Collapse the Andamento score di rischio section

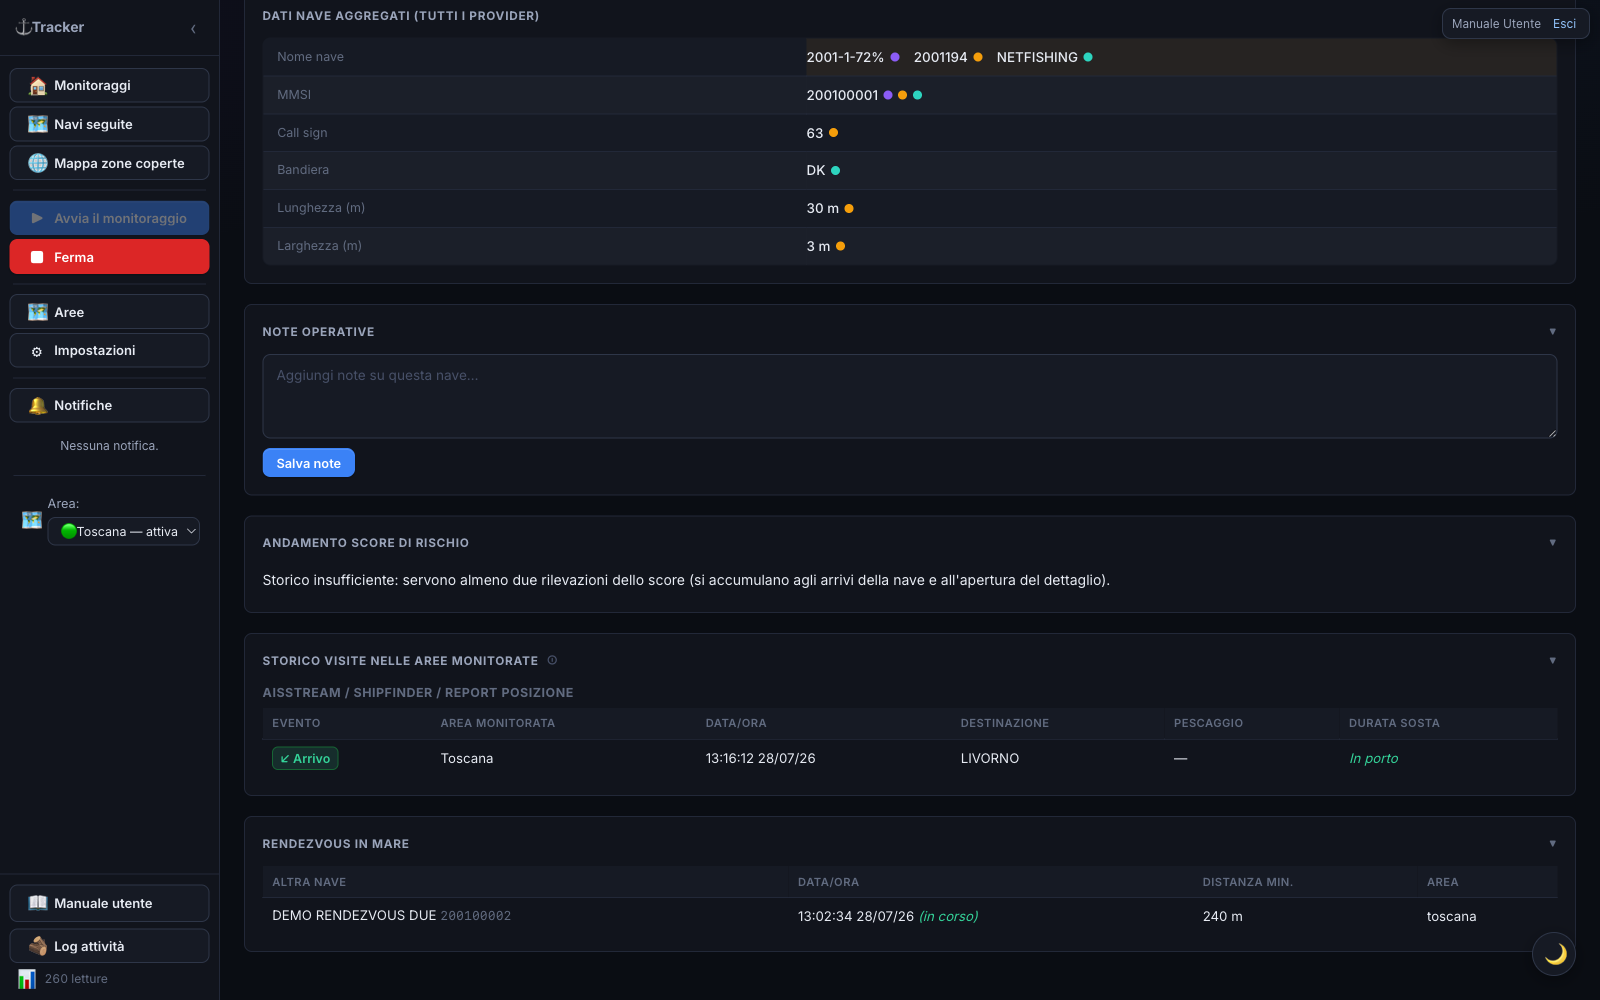[1552, 542]
